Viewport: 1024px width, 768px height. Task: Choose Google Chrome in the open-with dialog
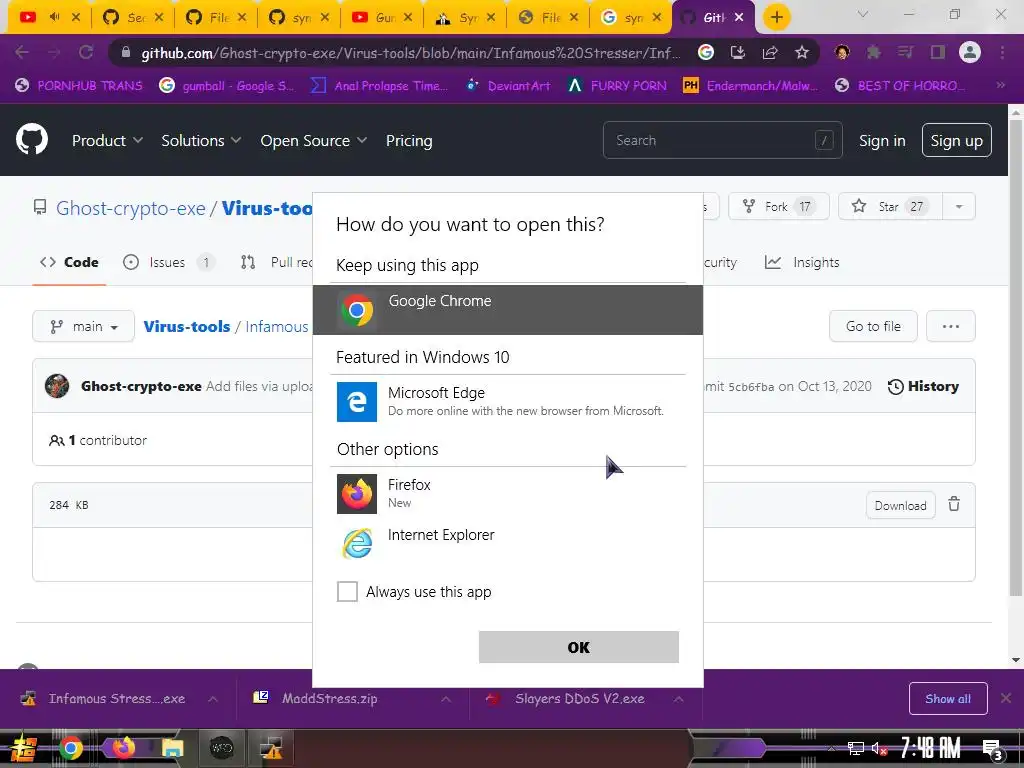click(x=507, y=310)
